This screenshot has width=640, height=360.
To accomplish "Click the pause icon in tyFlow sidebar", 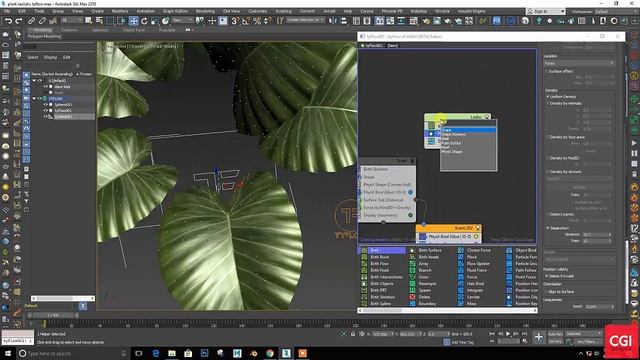I will [x=634, y=153].
